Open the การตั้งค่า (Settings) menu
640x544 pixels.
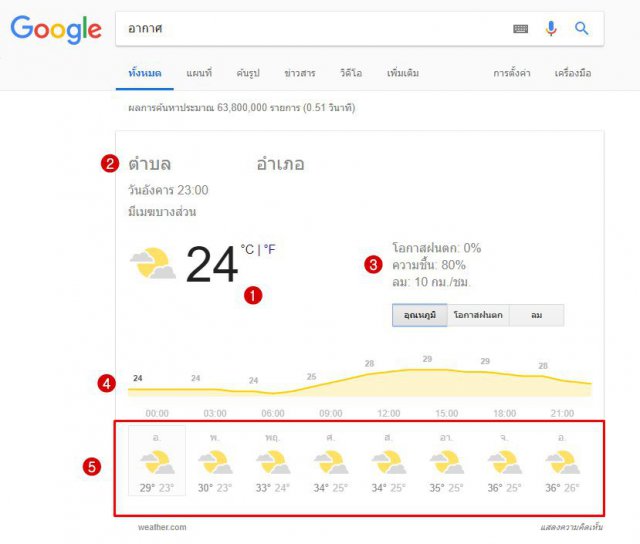[511, 74]
